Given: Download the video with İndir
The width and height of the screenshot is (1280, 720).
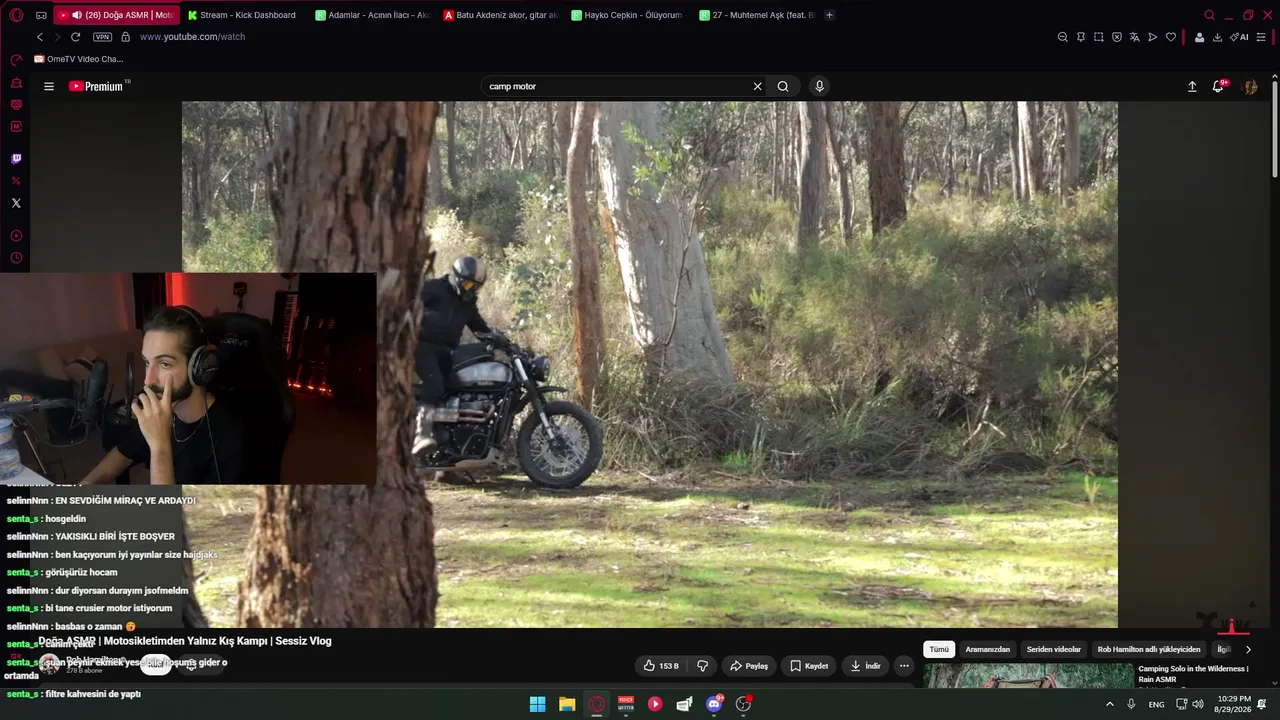Looking at the screenshot, I should (x=865, y=666).
